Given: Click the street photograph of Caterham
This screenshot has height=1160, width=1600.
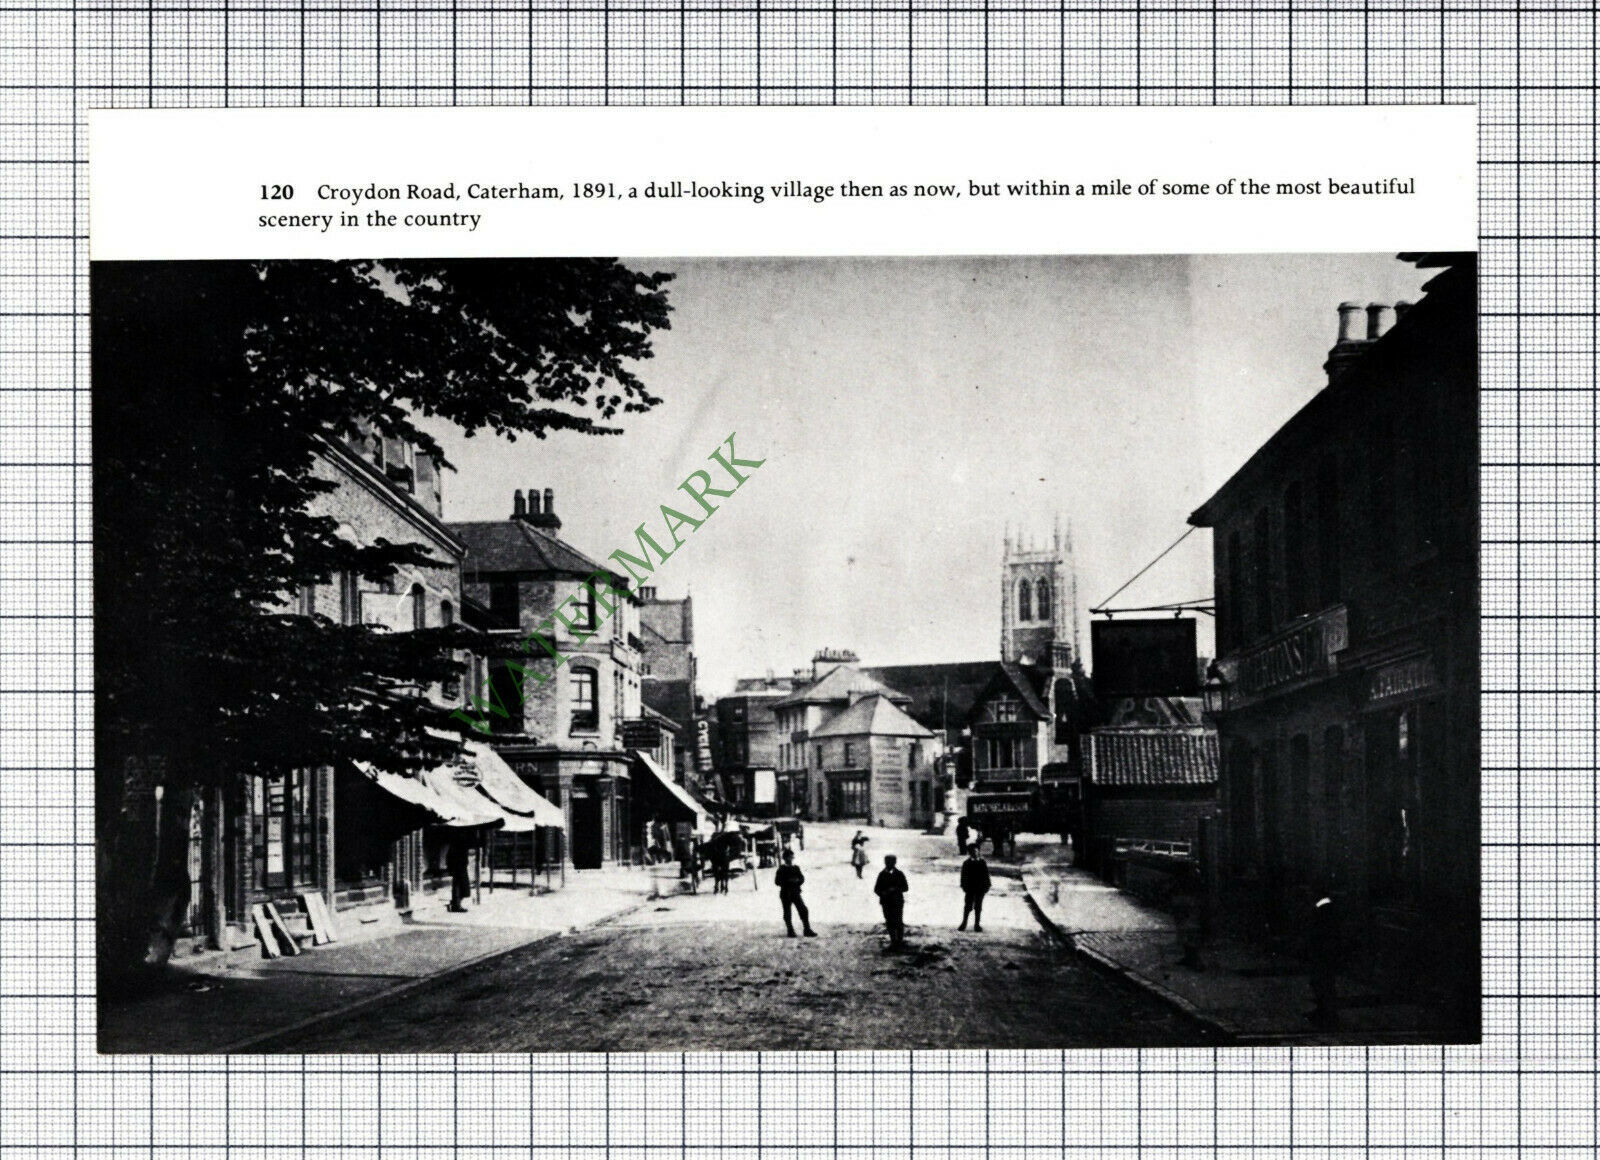Looking at the screenshot, I should point(786,651).
